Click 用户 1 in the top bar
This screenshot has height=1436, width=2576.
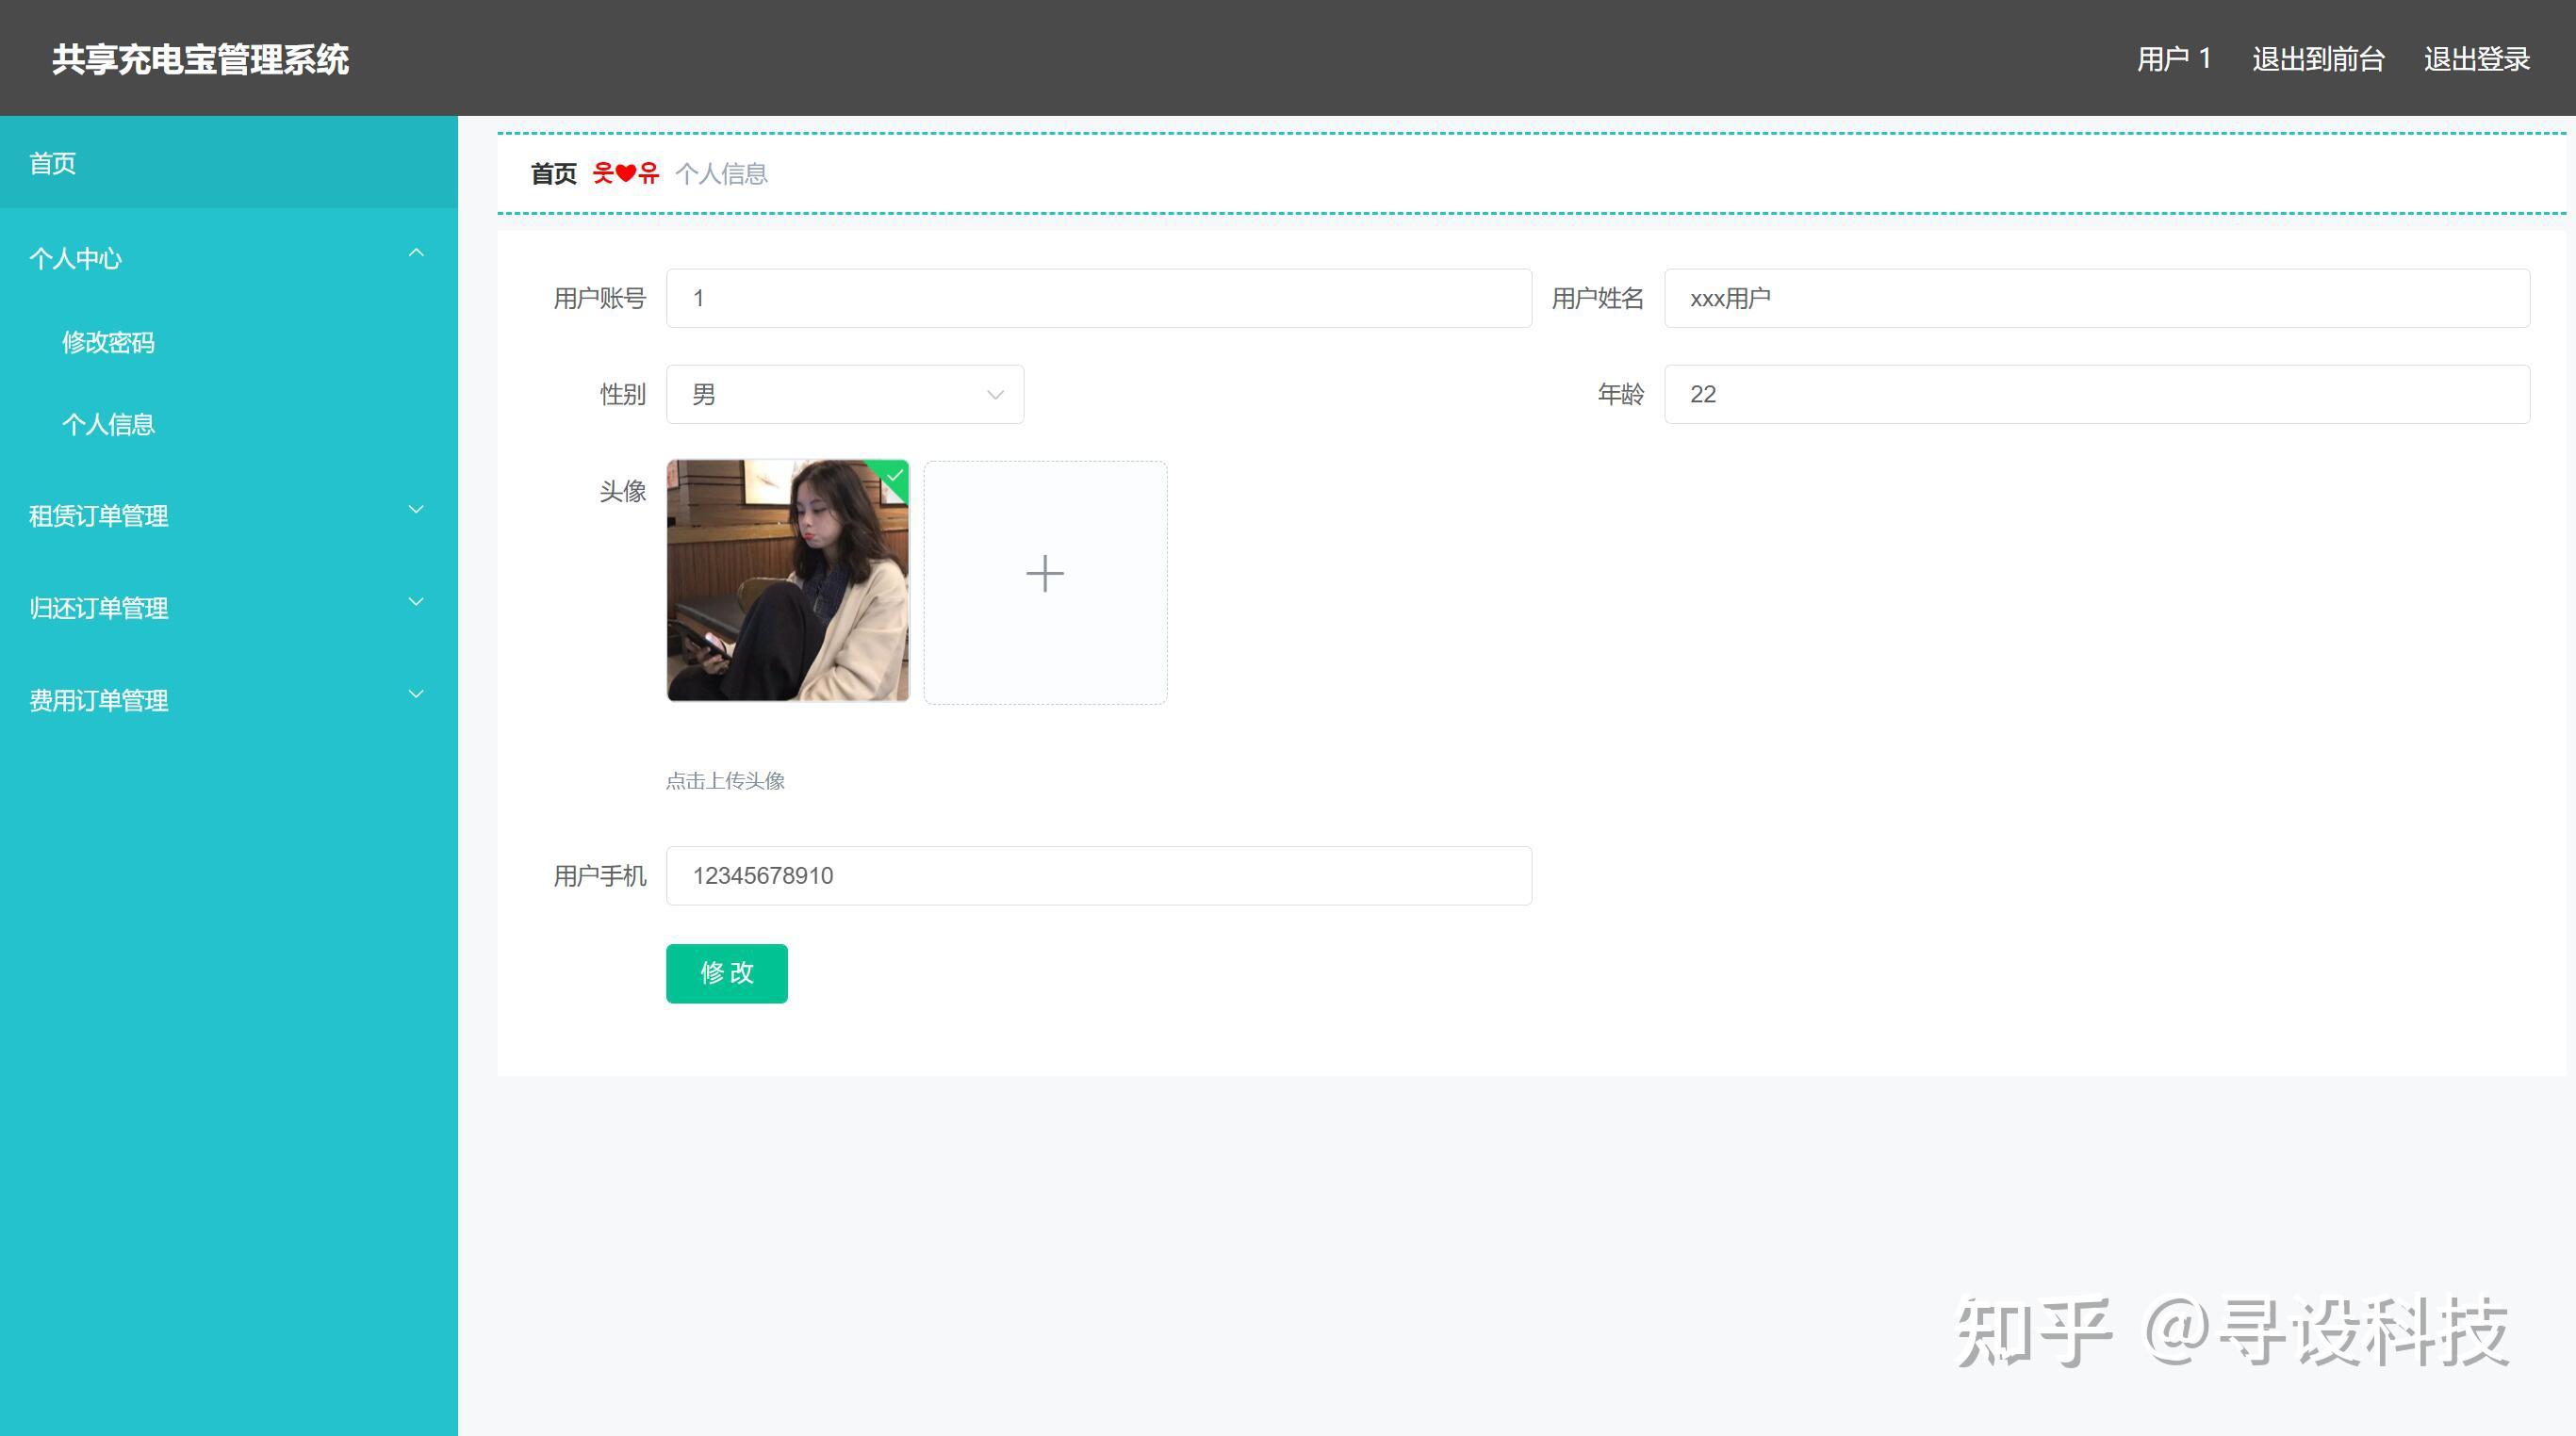click(x=2172, y=58)
